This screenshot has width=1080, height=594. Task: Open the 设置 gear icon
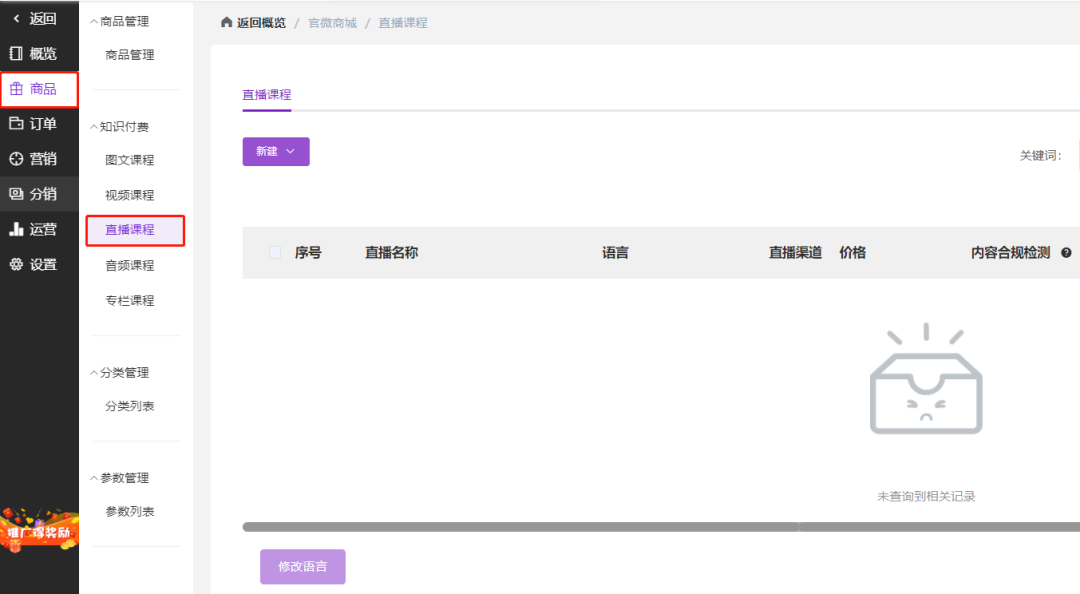coord(16,264)
